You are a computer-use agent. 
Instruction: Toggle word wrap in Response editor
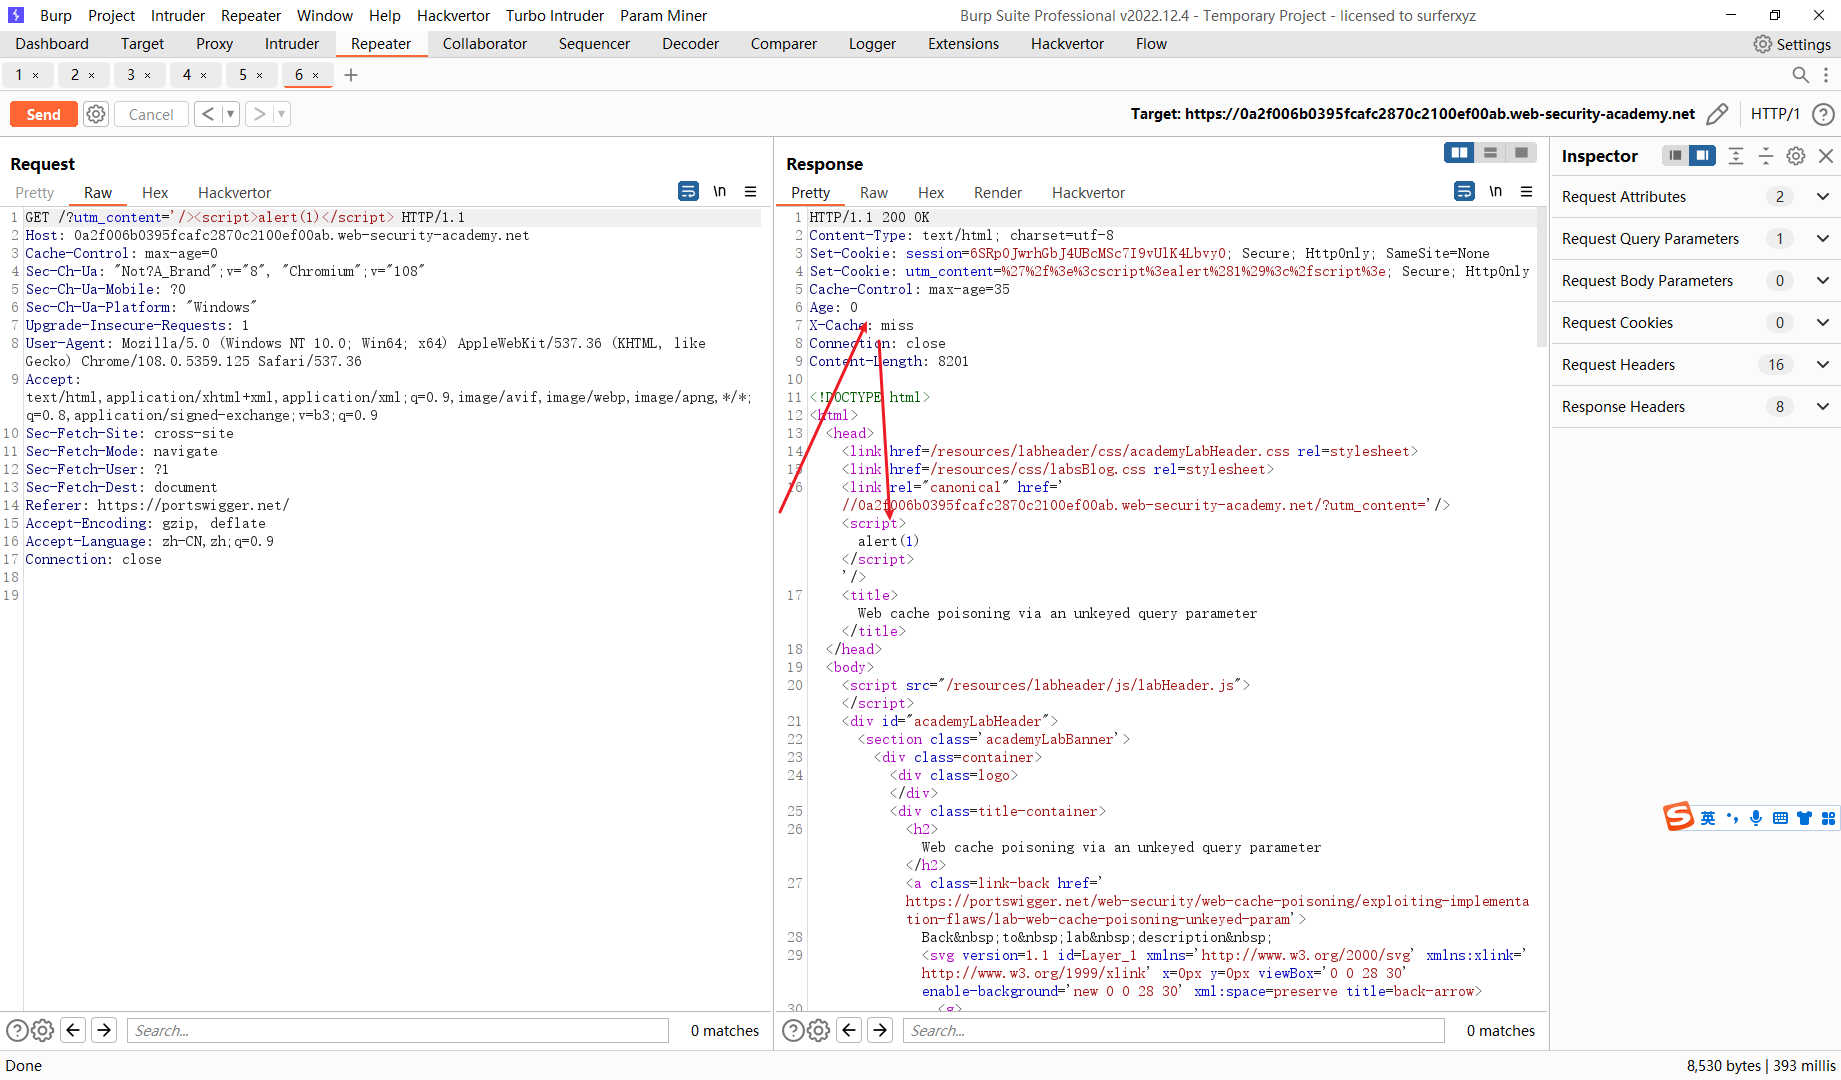pos(1465,191)
